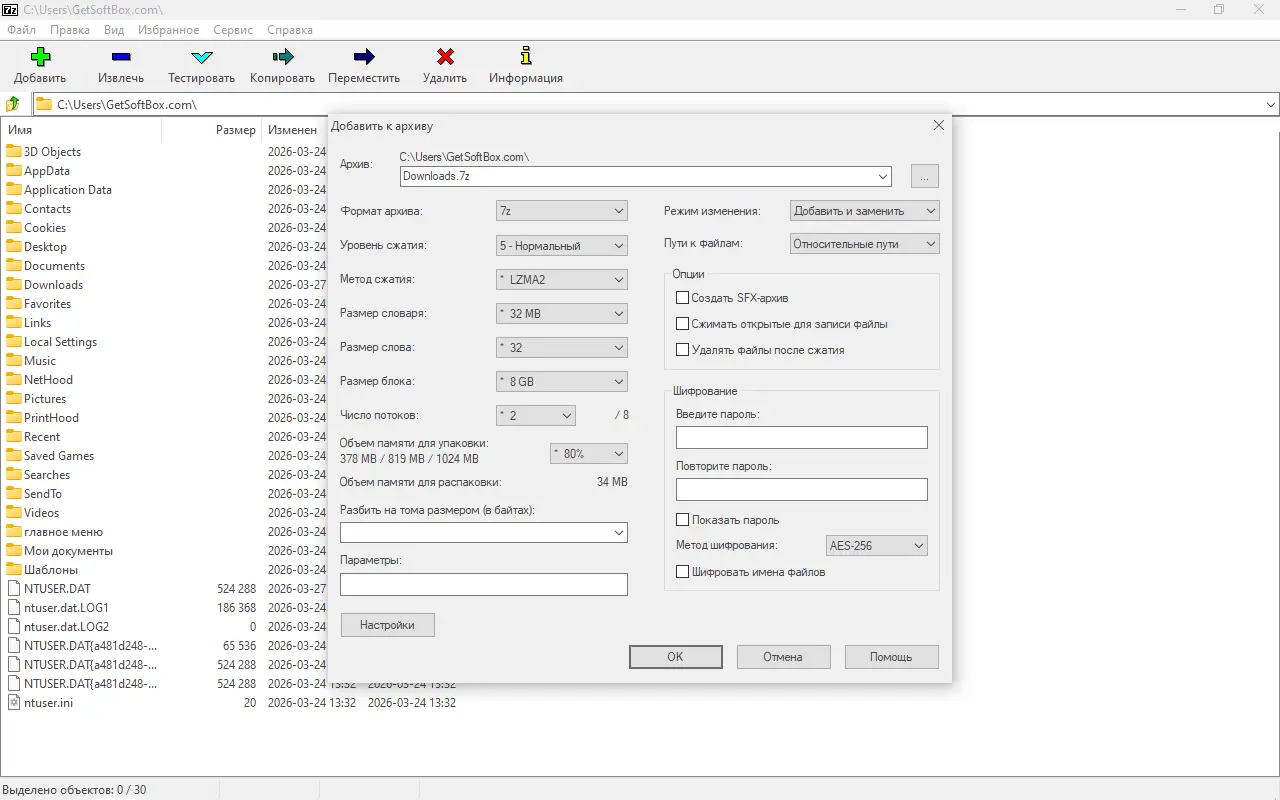Click the Настройки button
1280x800 pixels.
[x=387, y=625]
